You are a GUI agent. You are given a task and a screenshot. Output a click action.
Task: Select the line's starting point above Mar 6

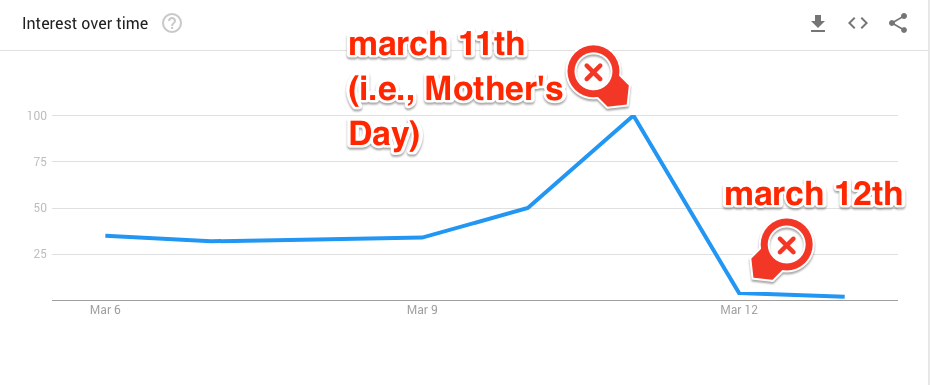pyautogui.click(x=106, y=236)
